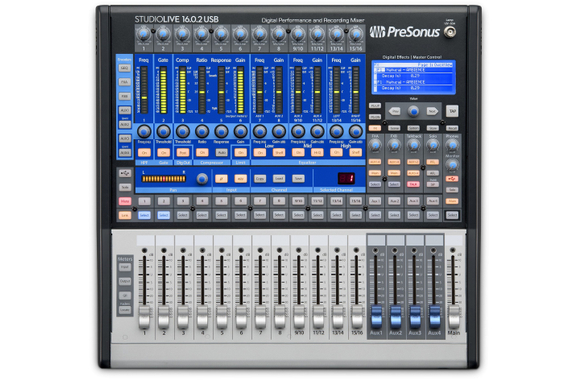
Task: Toggle the High band Shelf button
Action: click(356, 153)
